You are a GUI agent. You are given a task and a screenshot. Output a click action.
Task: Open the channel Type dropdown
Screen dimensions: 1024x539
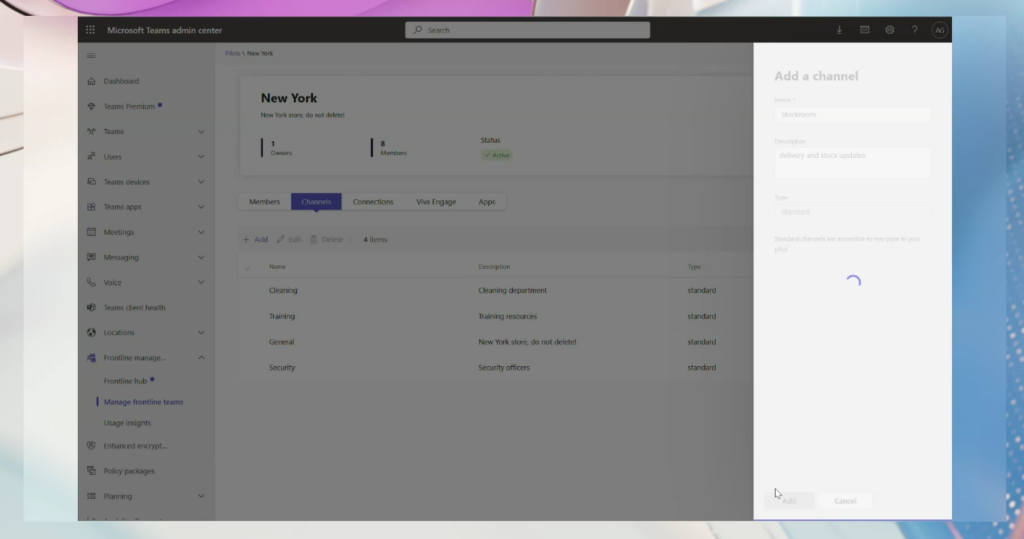[x=852, y=212]
